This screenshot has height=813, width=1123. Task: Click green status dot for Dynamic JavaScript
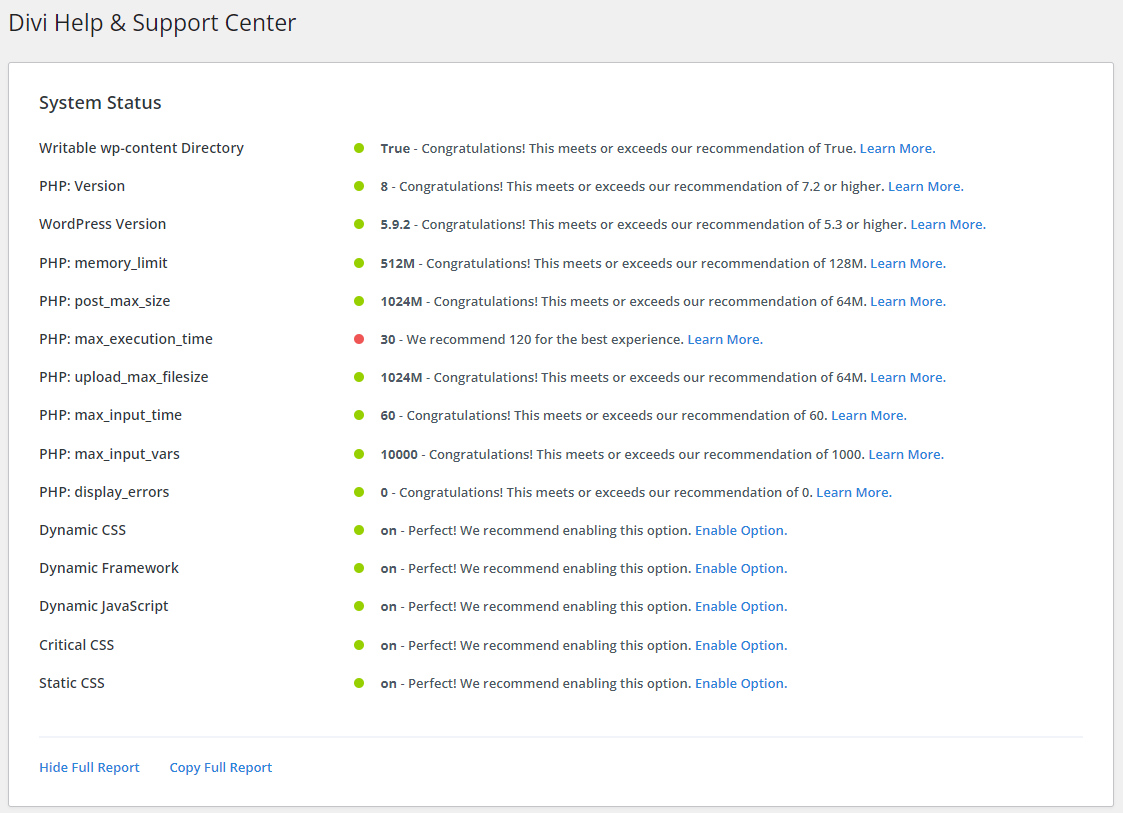coord(359,606)
